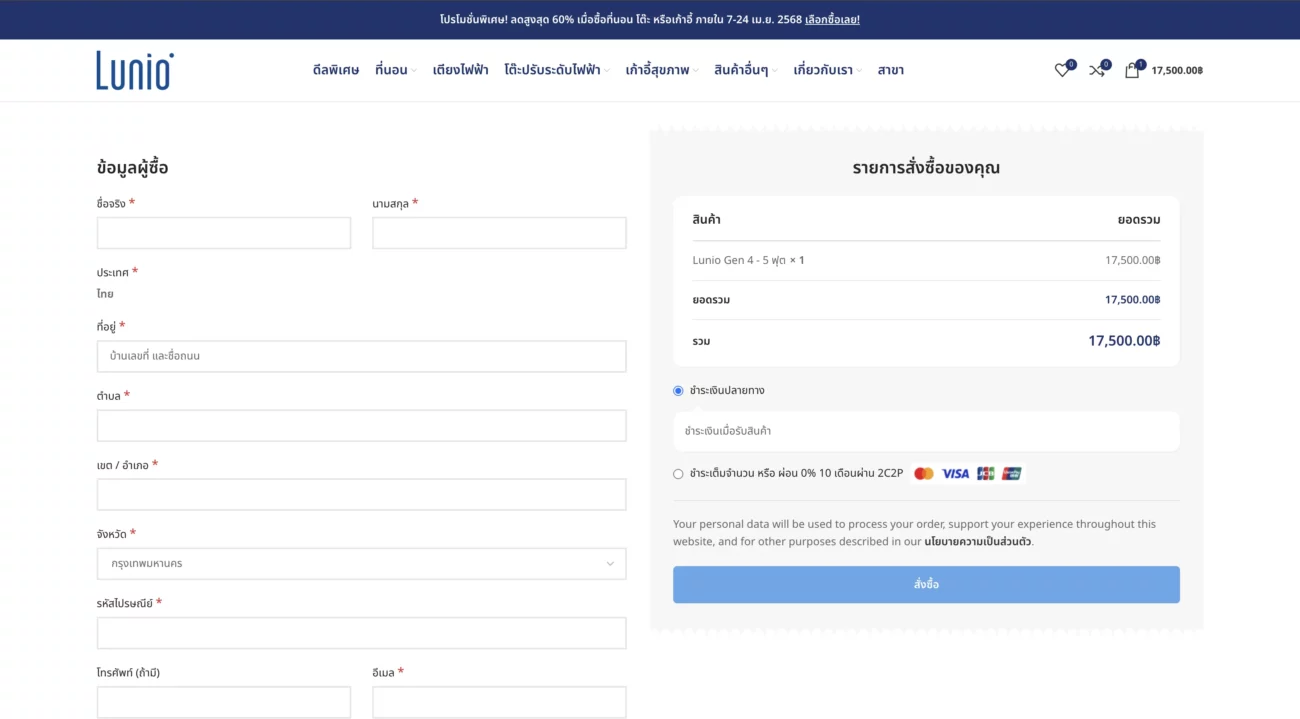Open the นโยบายความเป็นส่วนตัว privacy policy link
The width and height of the screenshot is (1300, 719).
pos(978,542)
